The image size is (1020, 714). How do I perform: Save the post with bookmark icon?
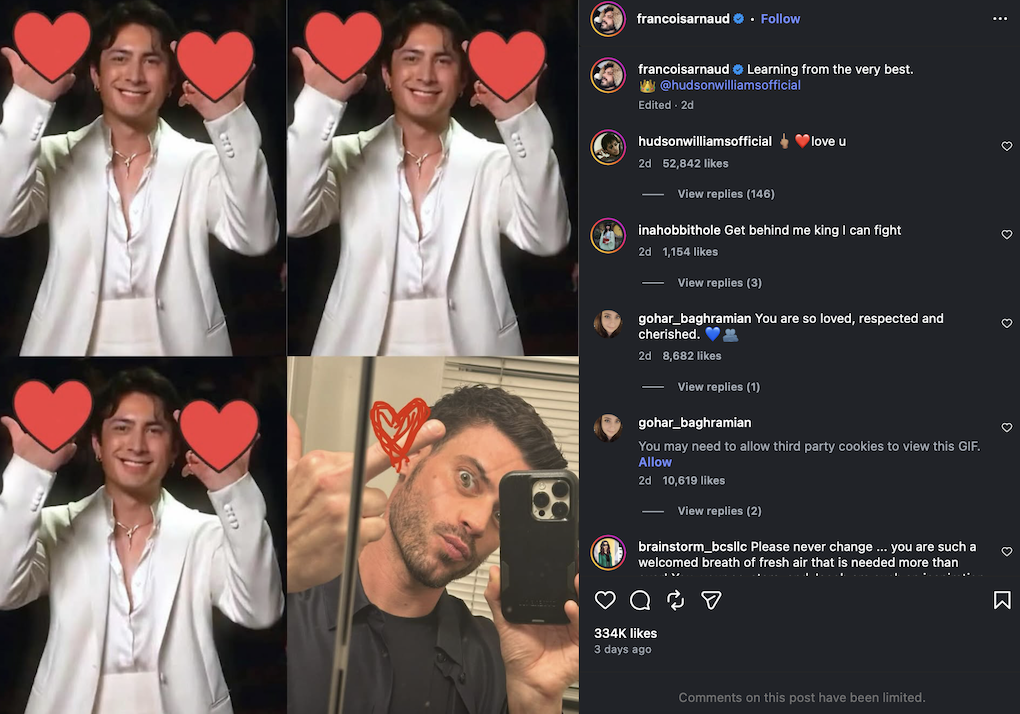tap(1001, 600)
